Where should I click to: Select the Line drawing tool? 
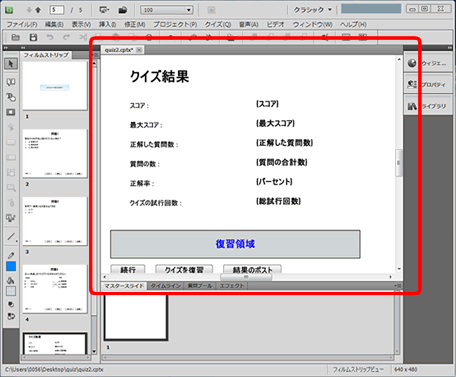pyautogui.click(x=11, y=237)
